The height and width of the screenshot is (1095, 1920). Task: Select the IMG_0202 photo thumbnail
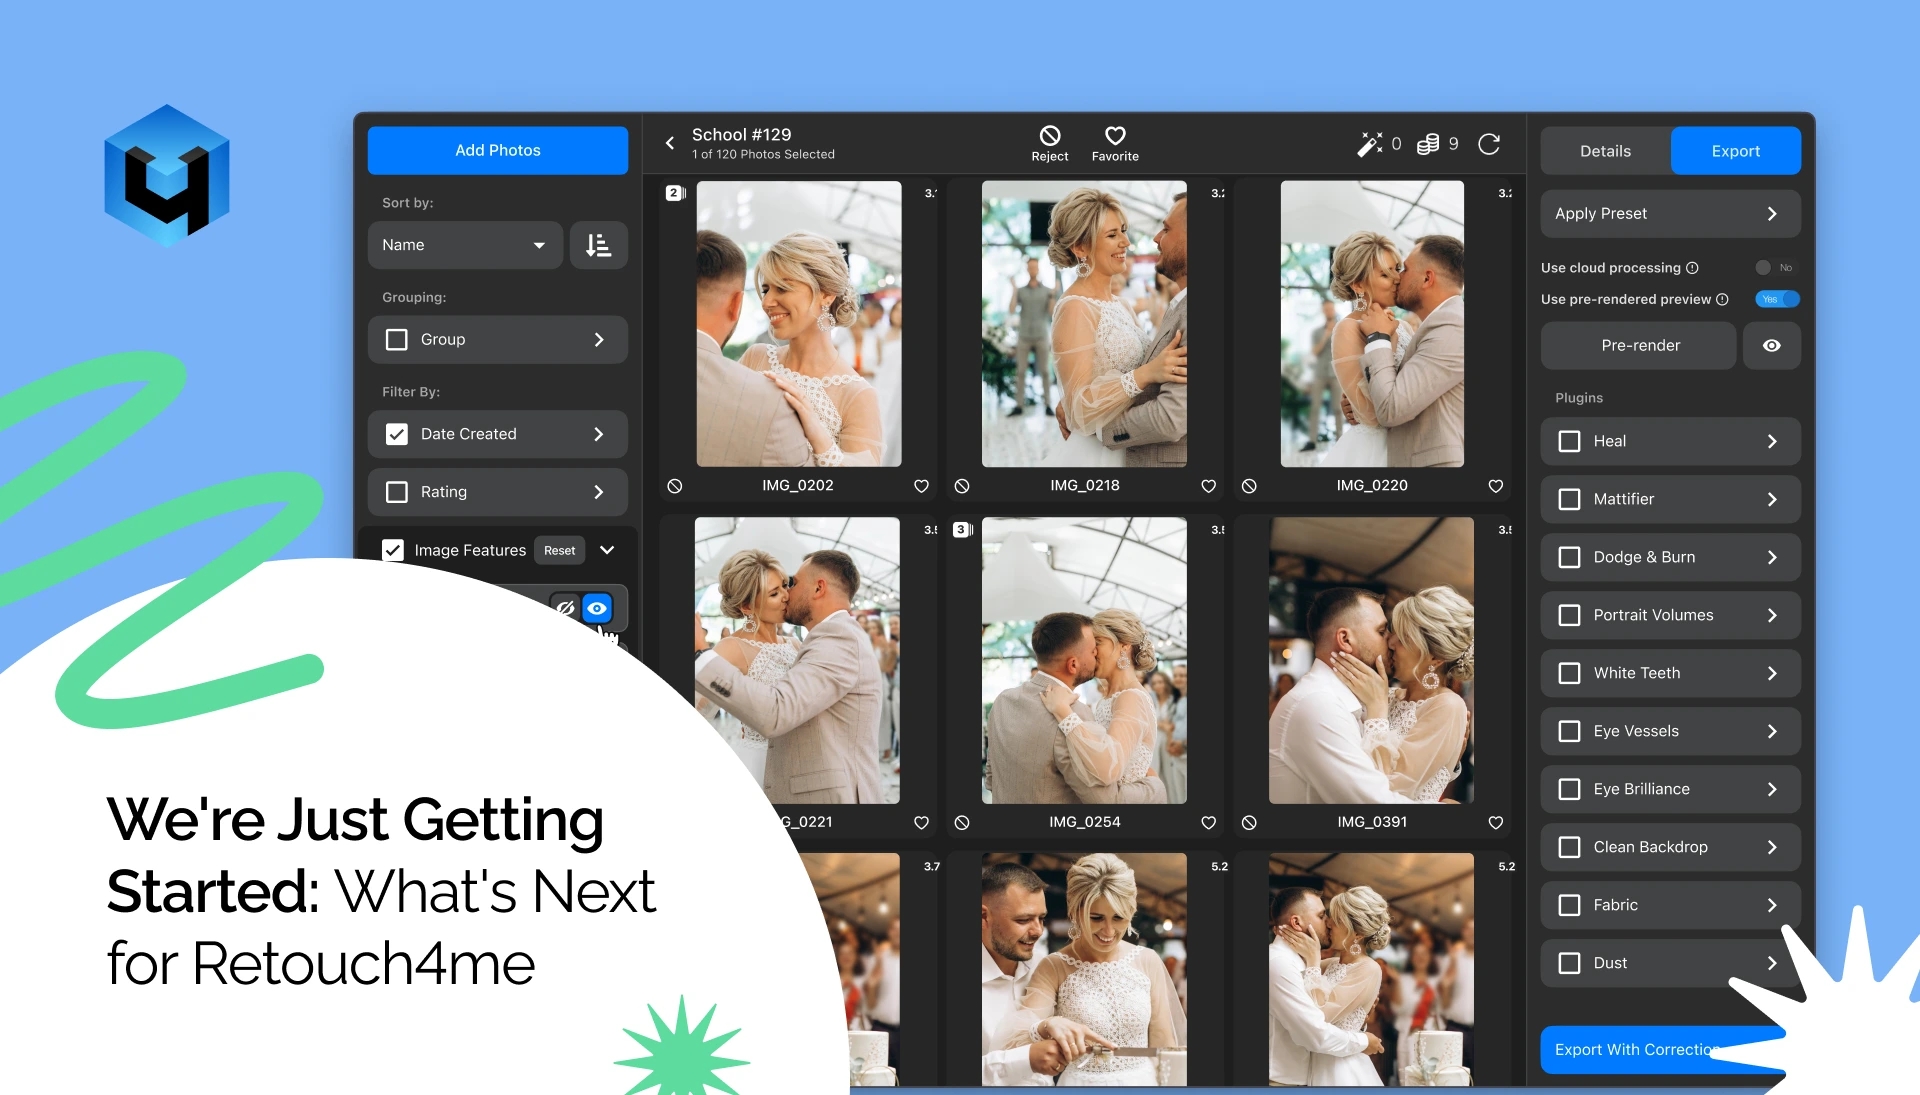[799, 324]
